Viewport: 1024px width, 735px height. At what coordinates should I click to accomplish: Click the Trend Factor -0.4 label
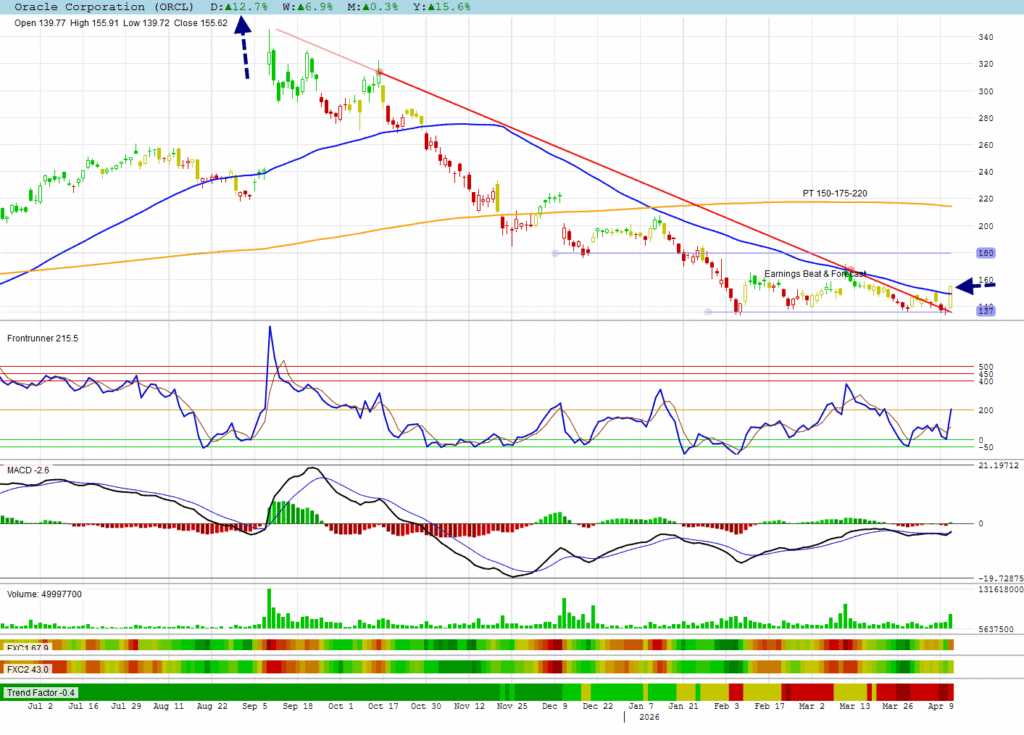coord(42,692)
